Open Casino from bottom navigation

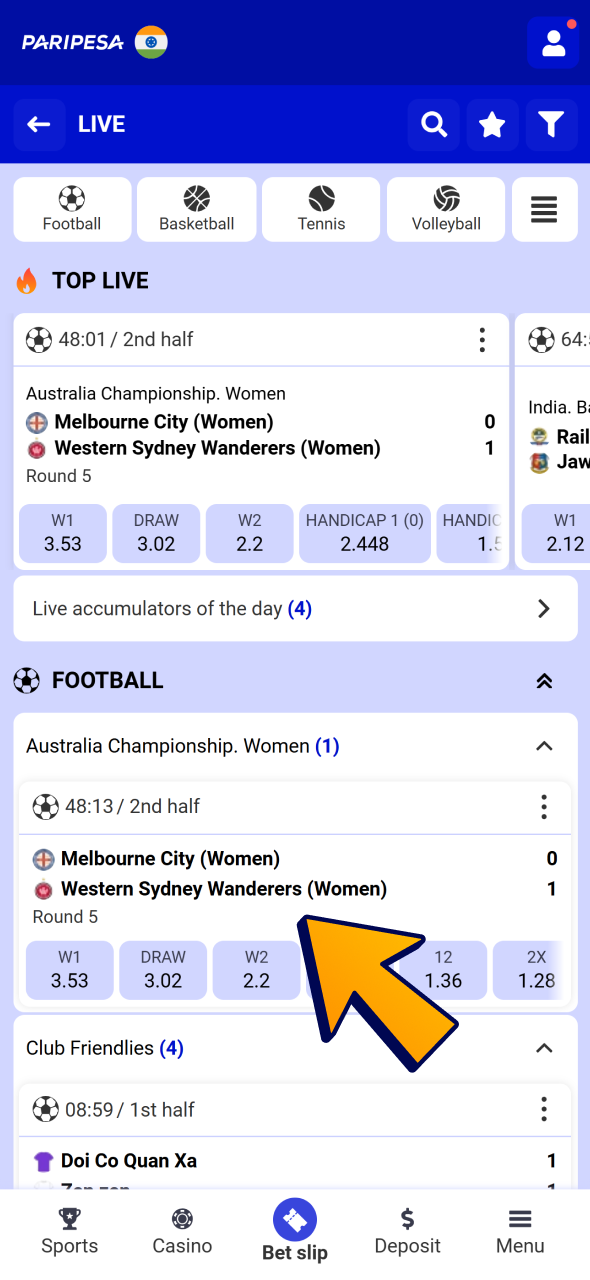(182, 1228)
